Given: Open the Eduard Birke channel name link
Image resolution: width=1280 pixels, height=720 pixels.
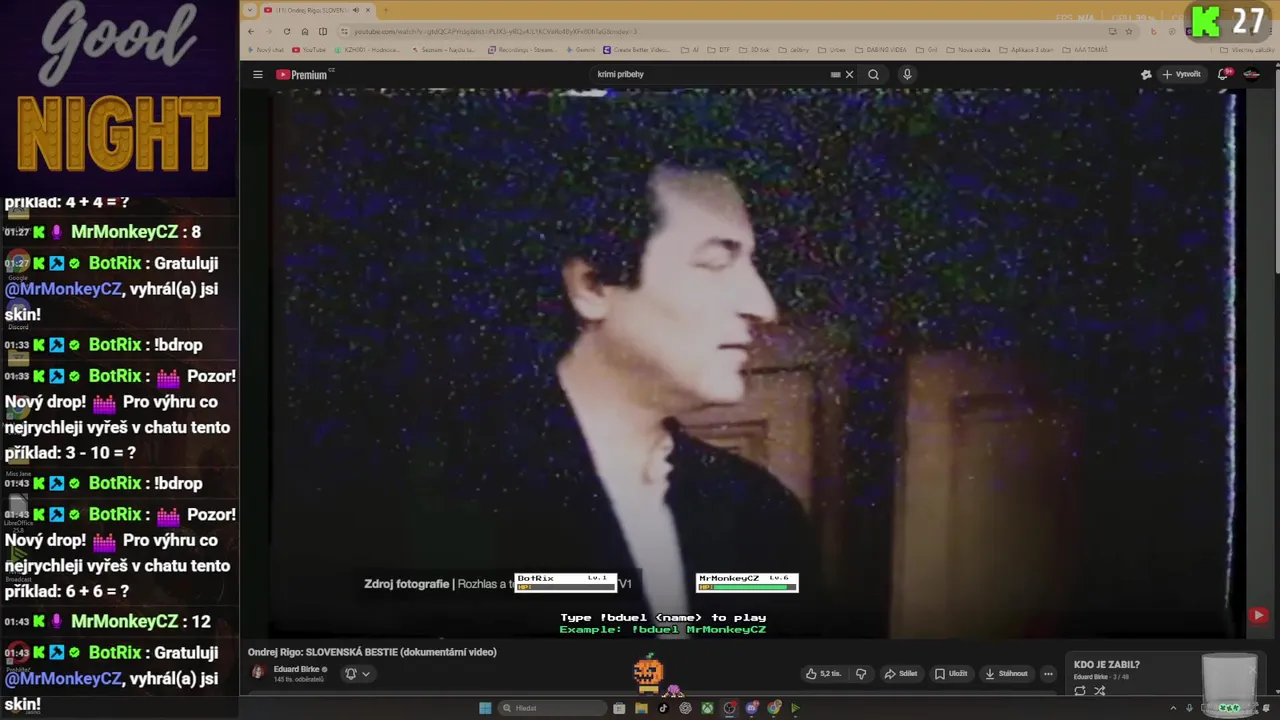Looking at the screenshot, I should coord(296,669).
